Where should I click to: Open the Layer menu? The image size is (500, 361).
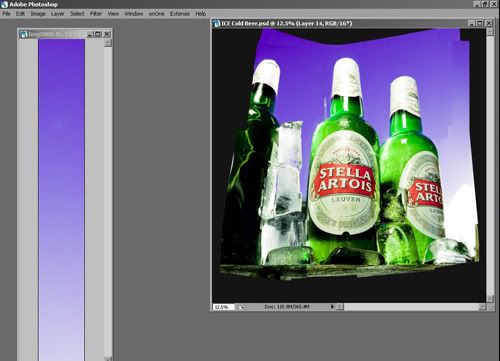[x=57, y=14]
